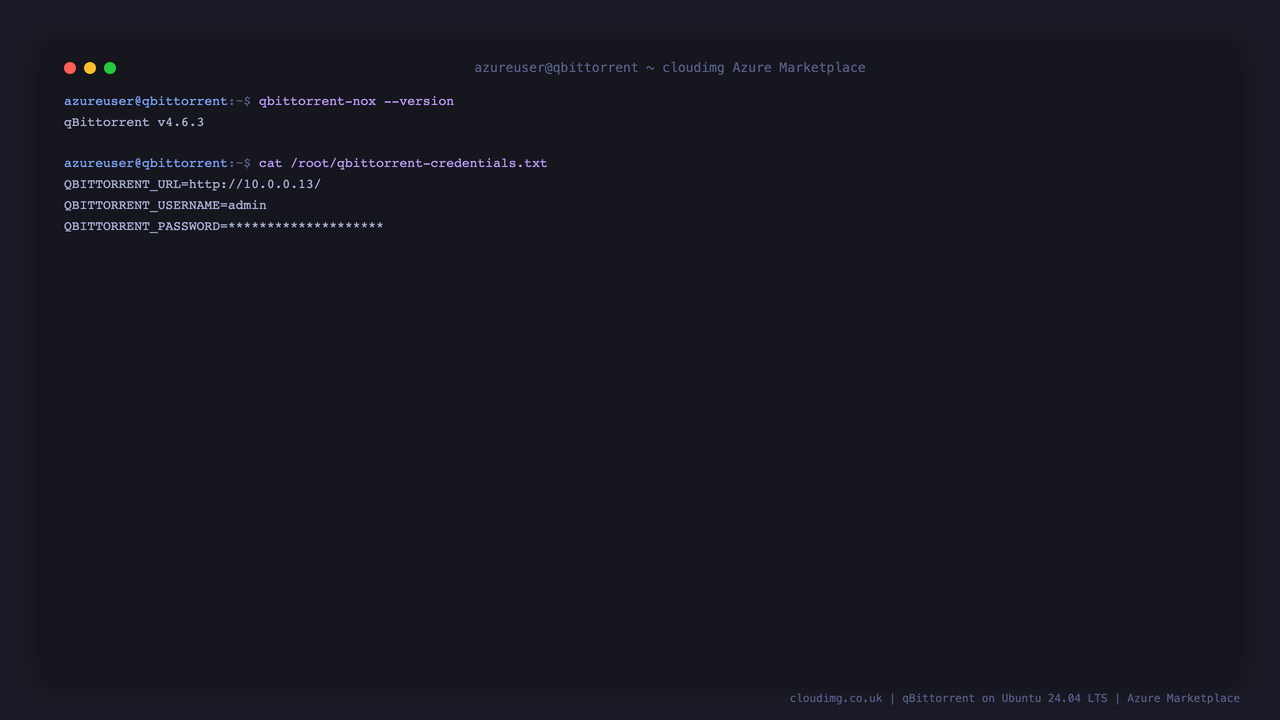Click the red close window dot
Viewport: 1280px width, 720px height.
(70, 68)
